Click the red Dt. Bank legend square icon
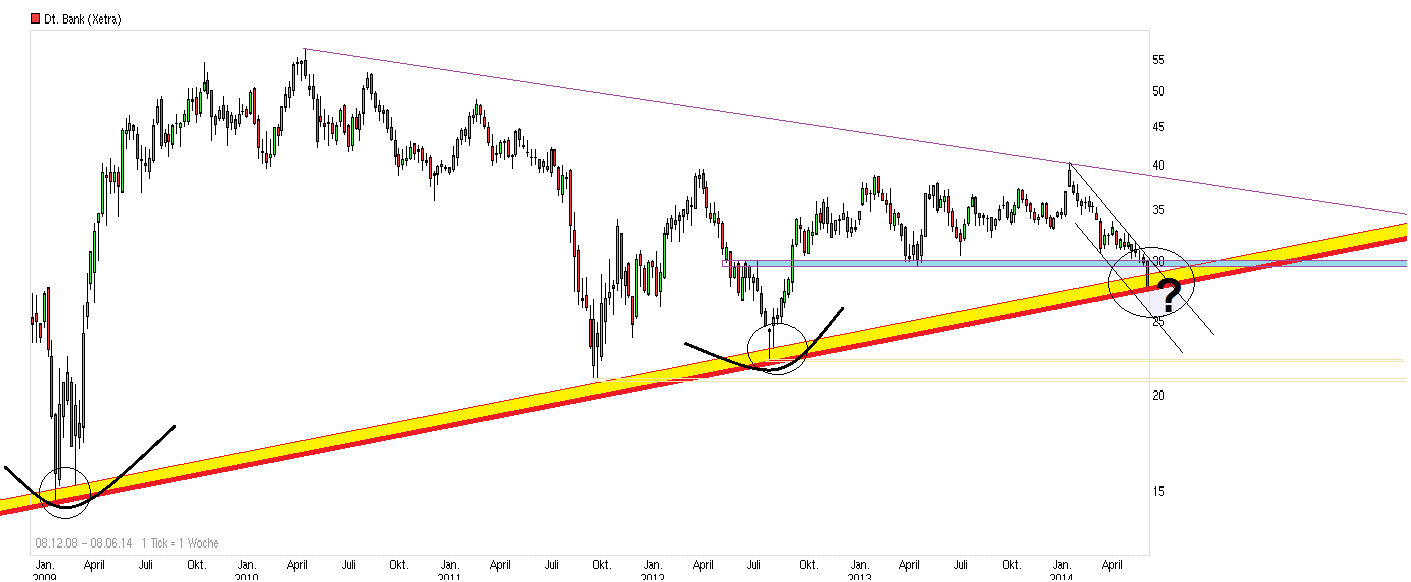Viewport: 1411px width, 582px height. click(33, 17)
